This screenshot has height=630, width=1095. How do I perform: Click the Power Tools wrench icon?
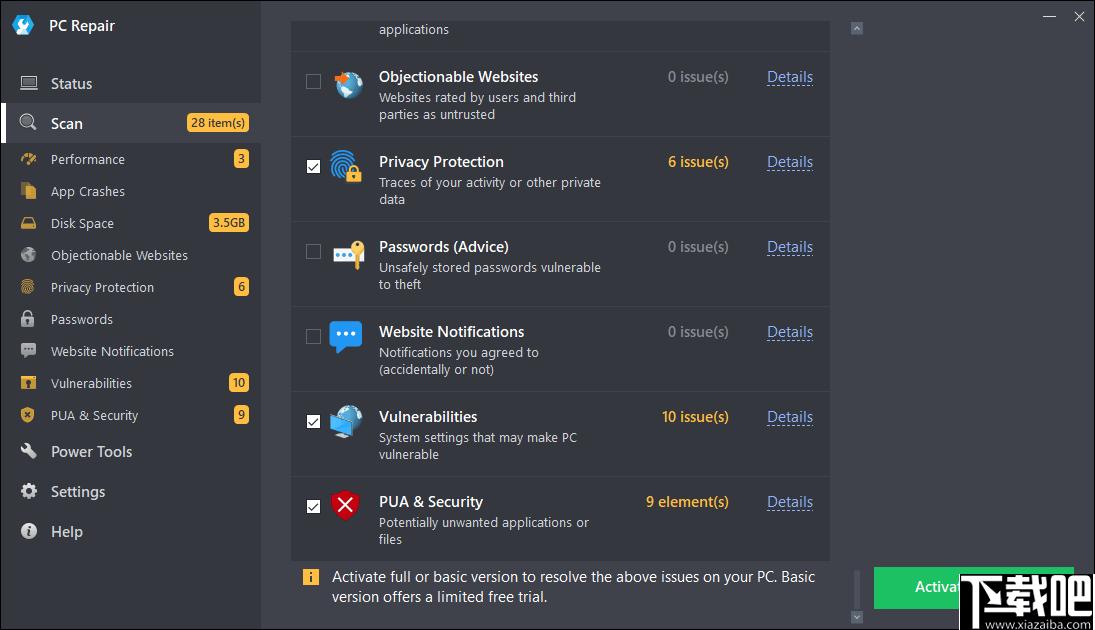pyautogui.click(x=29, y=451)
